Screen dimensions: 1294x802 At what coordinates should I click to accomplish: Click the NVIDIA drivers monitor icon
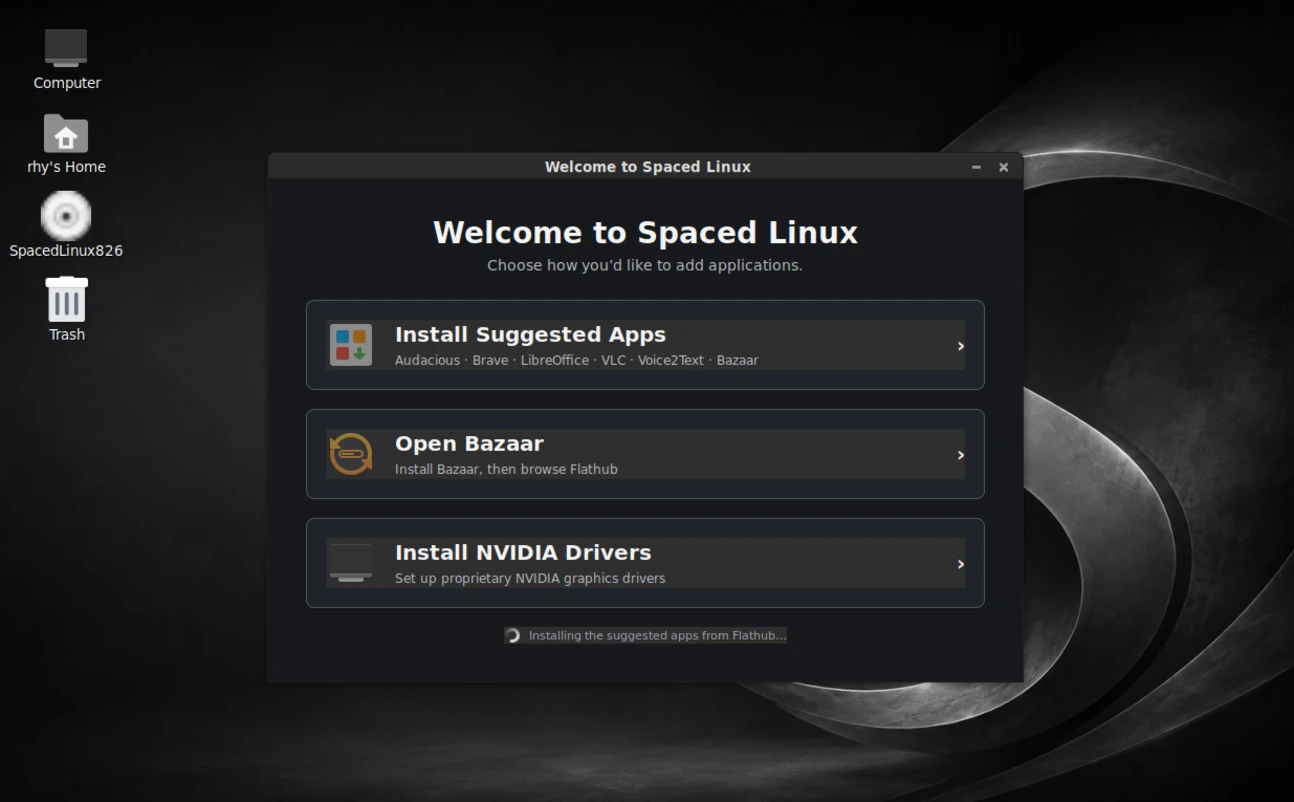click(x=351, y=563)
